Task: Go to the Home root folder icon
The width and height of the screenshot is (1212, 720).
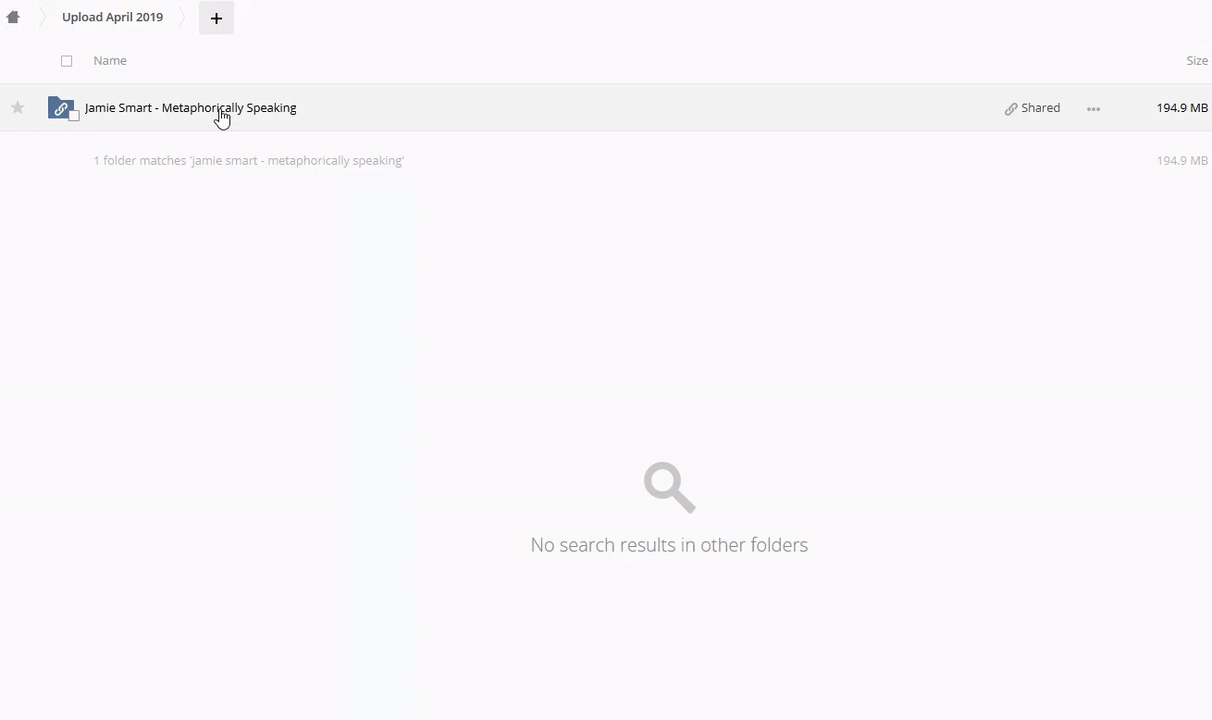Action: click(13, 17)
